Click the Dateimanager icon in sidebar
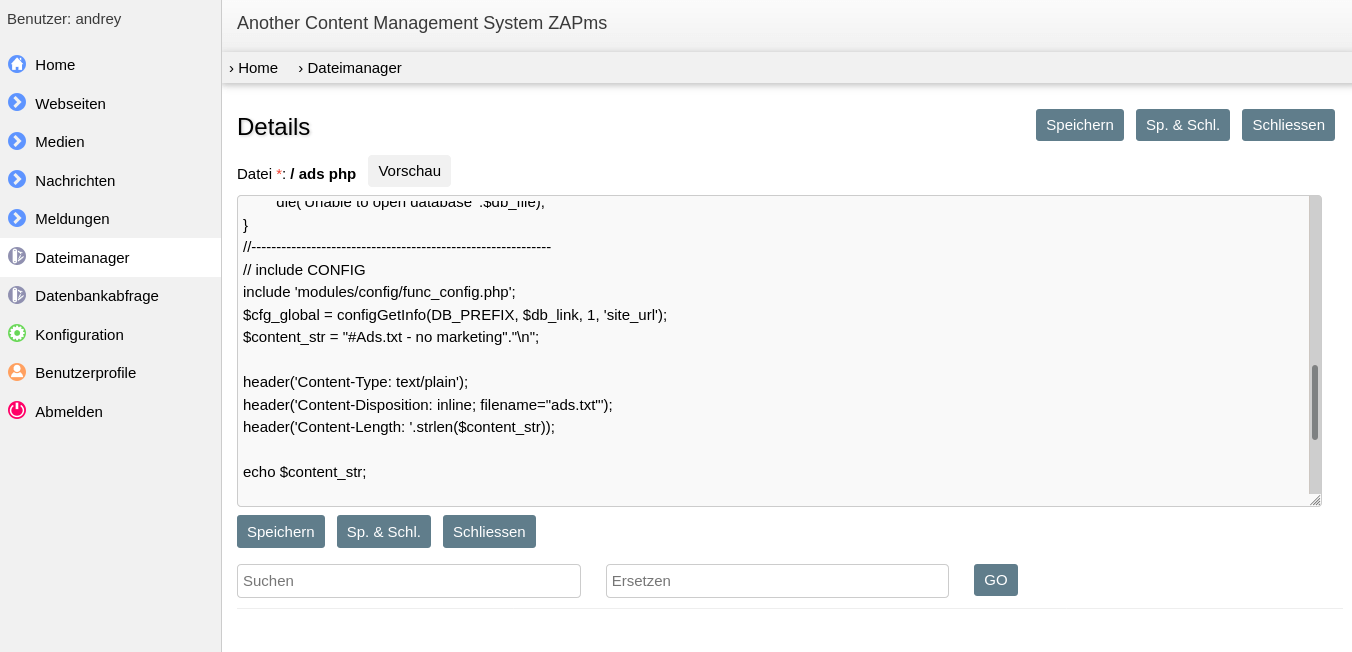Image resolution: width=1352 pixels, height=652 pixels. [x=17, y=256]
